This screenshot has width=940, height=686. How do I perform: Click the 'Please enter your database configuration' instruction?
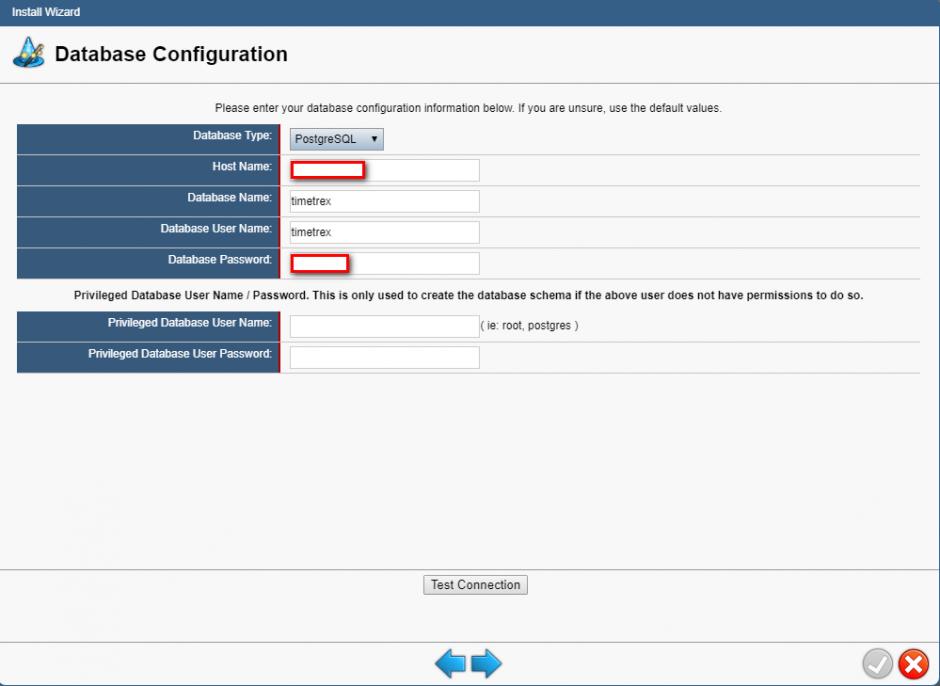point(468,109)
